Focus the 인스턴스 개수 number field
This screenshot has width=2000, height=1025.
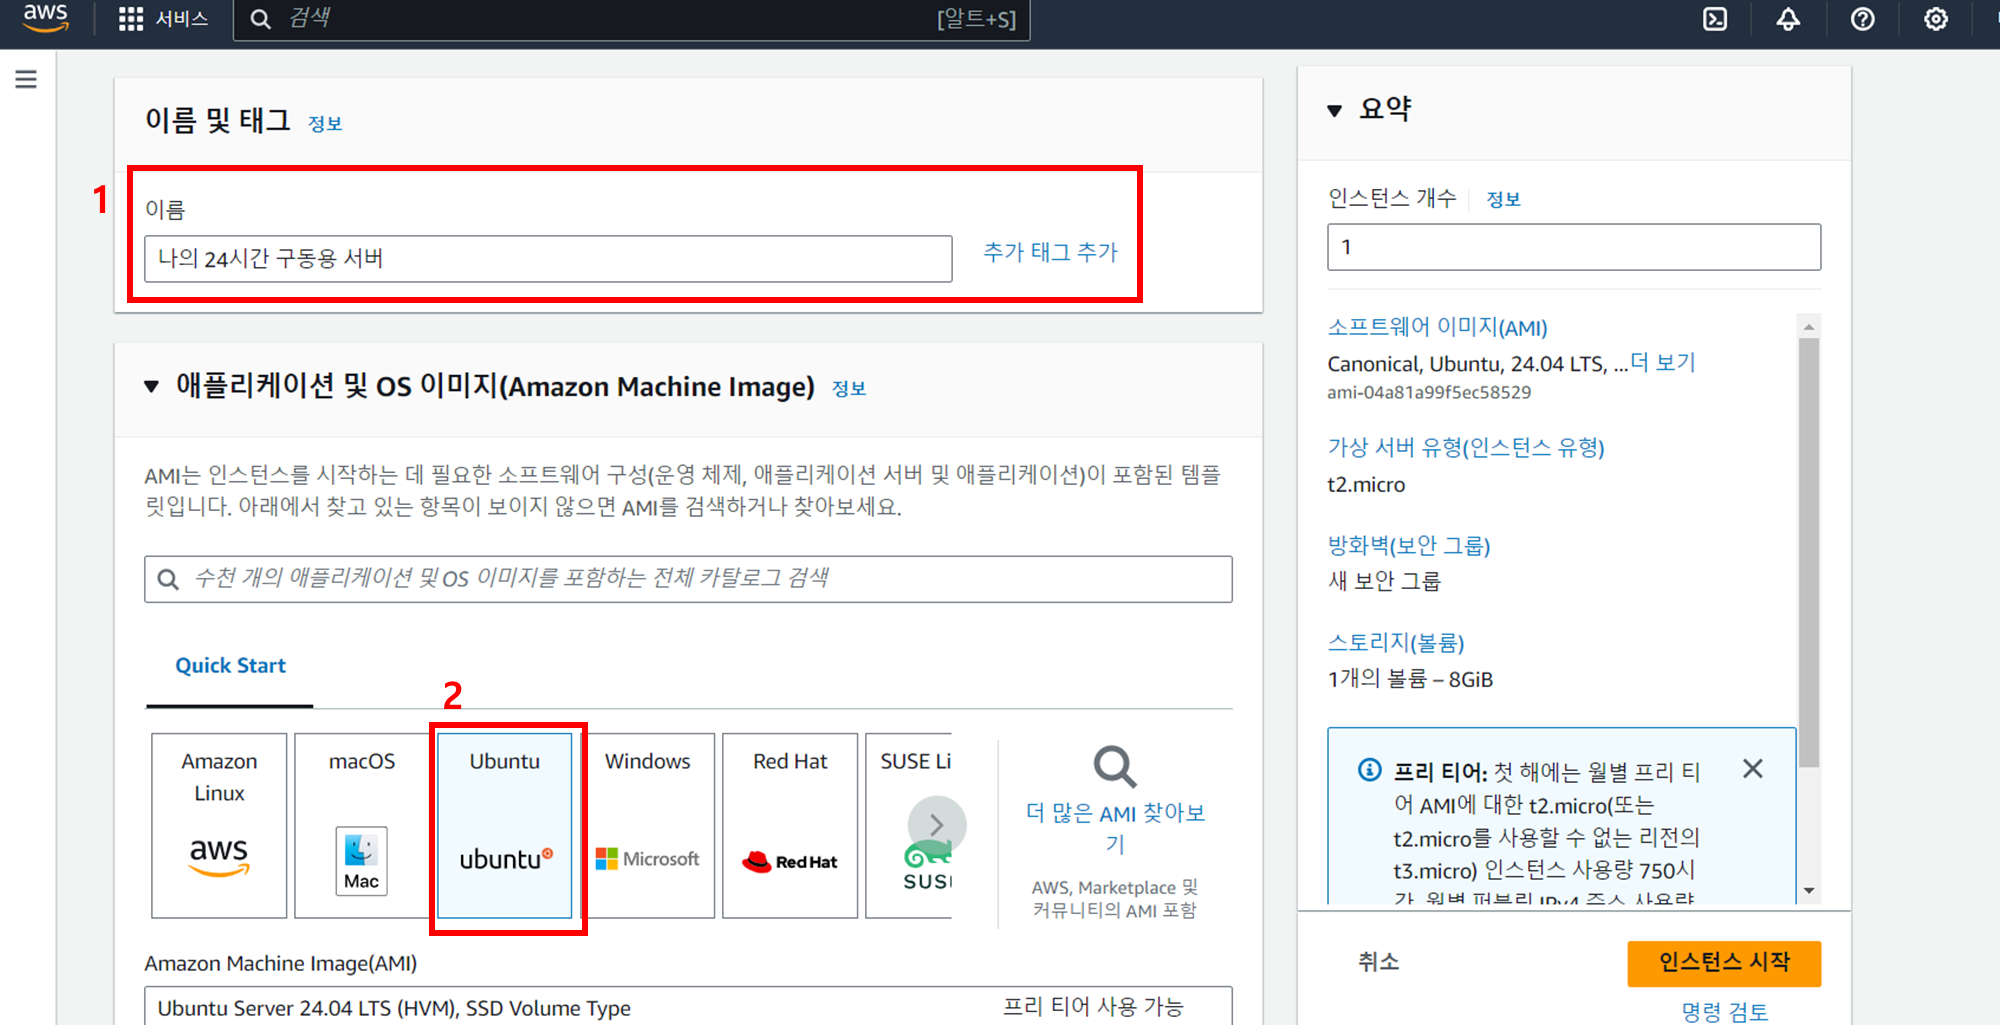tap(1574, 247)
